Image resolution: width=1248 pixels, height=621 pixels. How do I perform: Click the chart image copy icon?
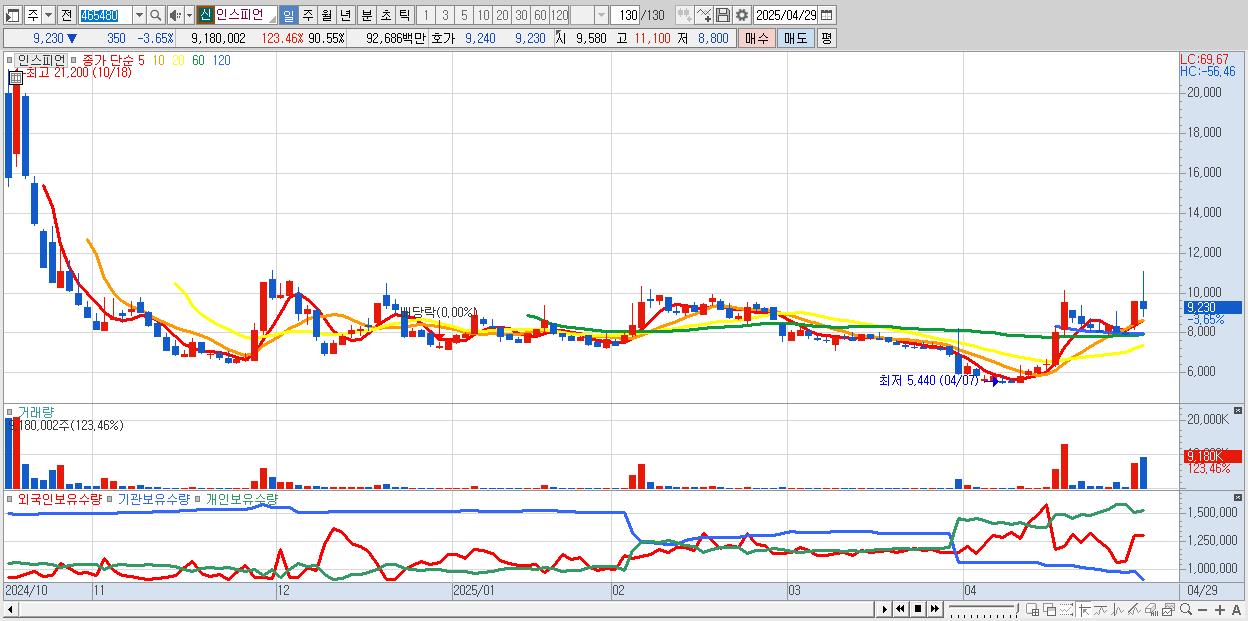click(x=1169, y=609)
